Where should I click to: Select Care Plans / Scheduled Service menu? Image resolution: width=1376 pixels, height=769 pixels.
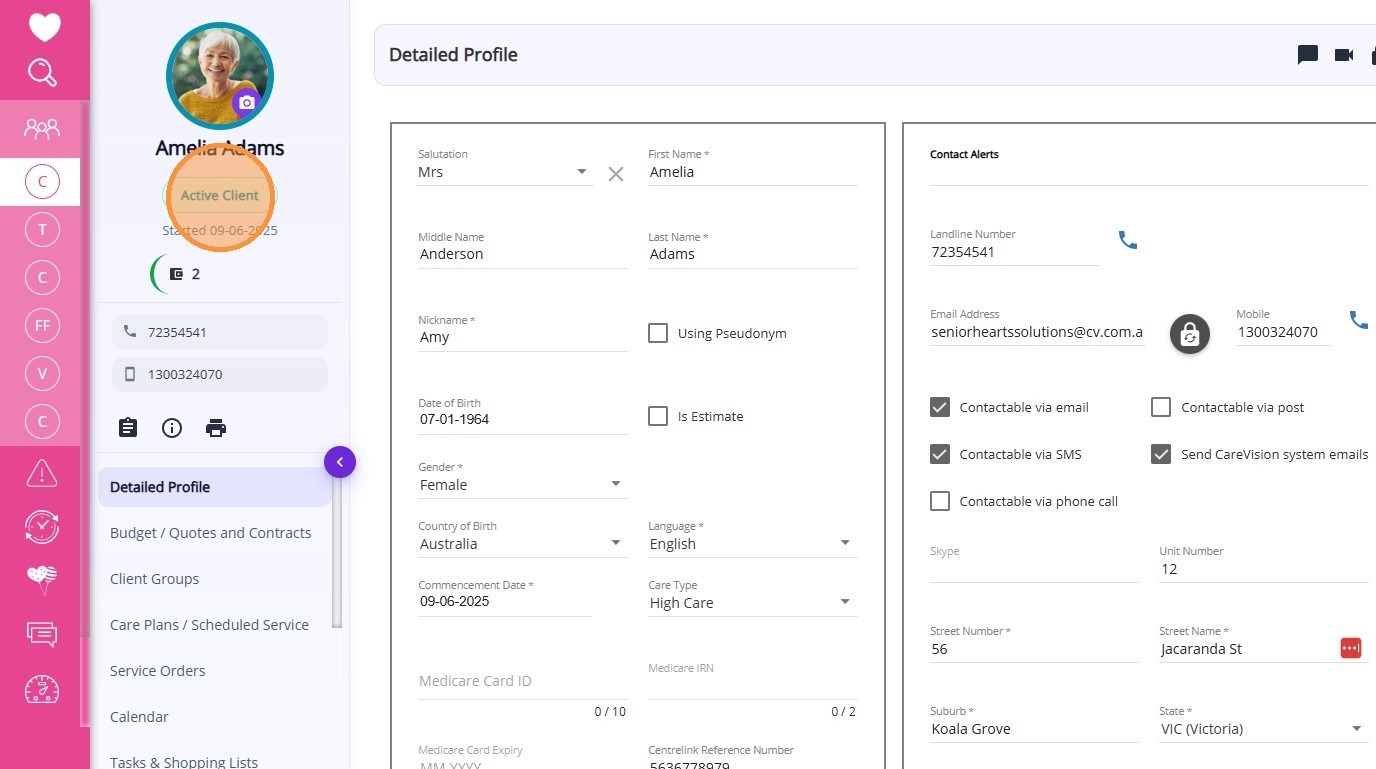(209, 625)
